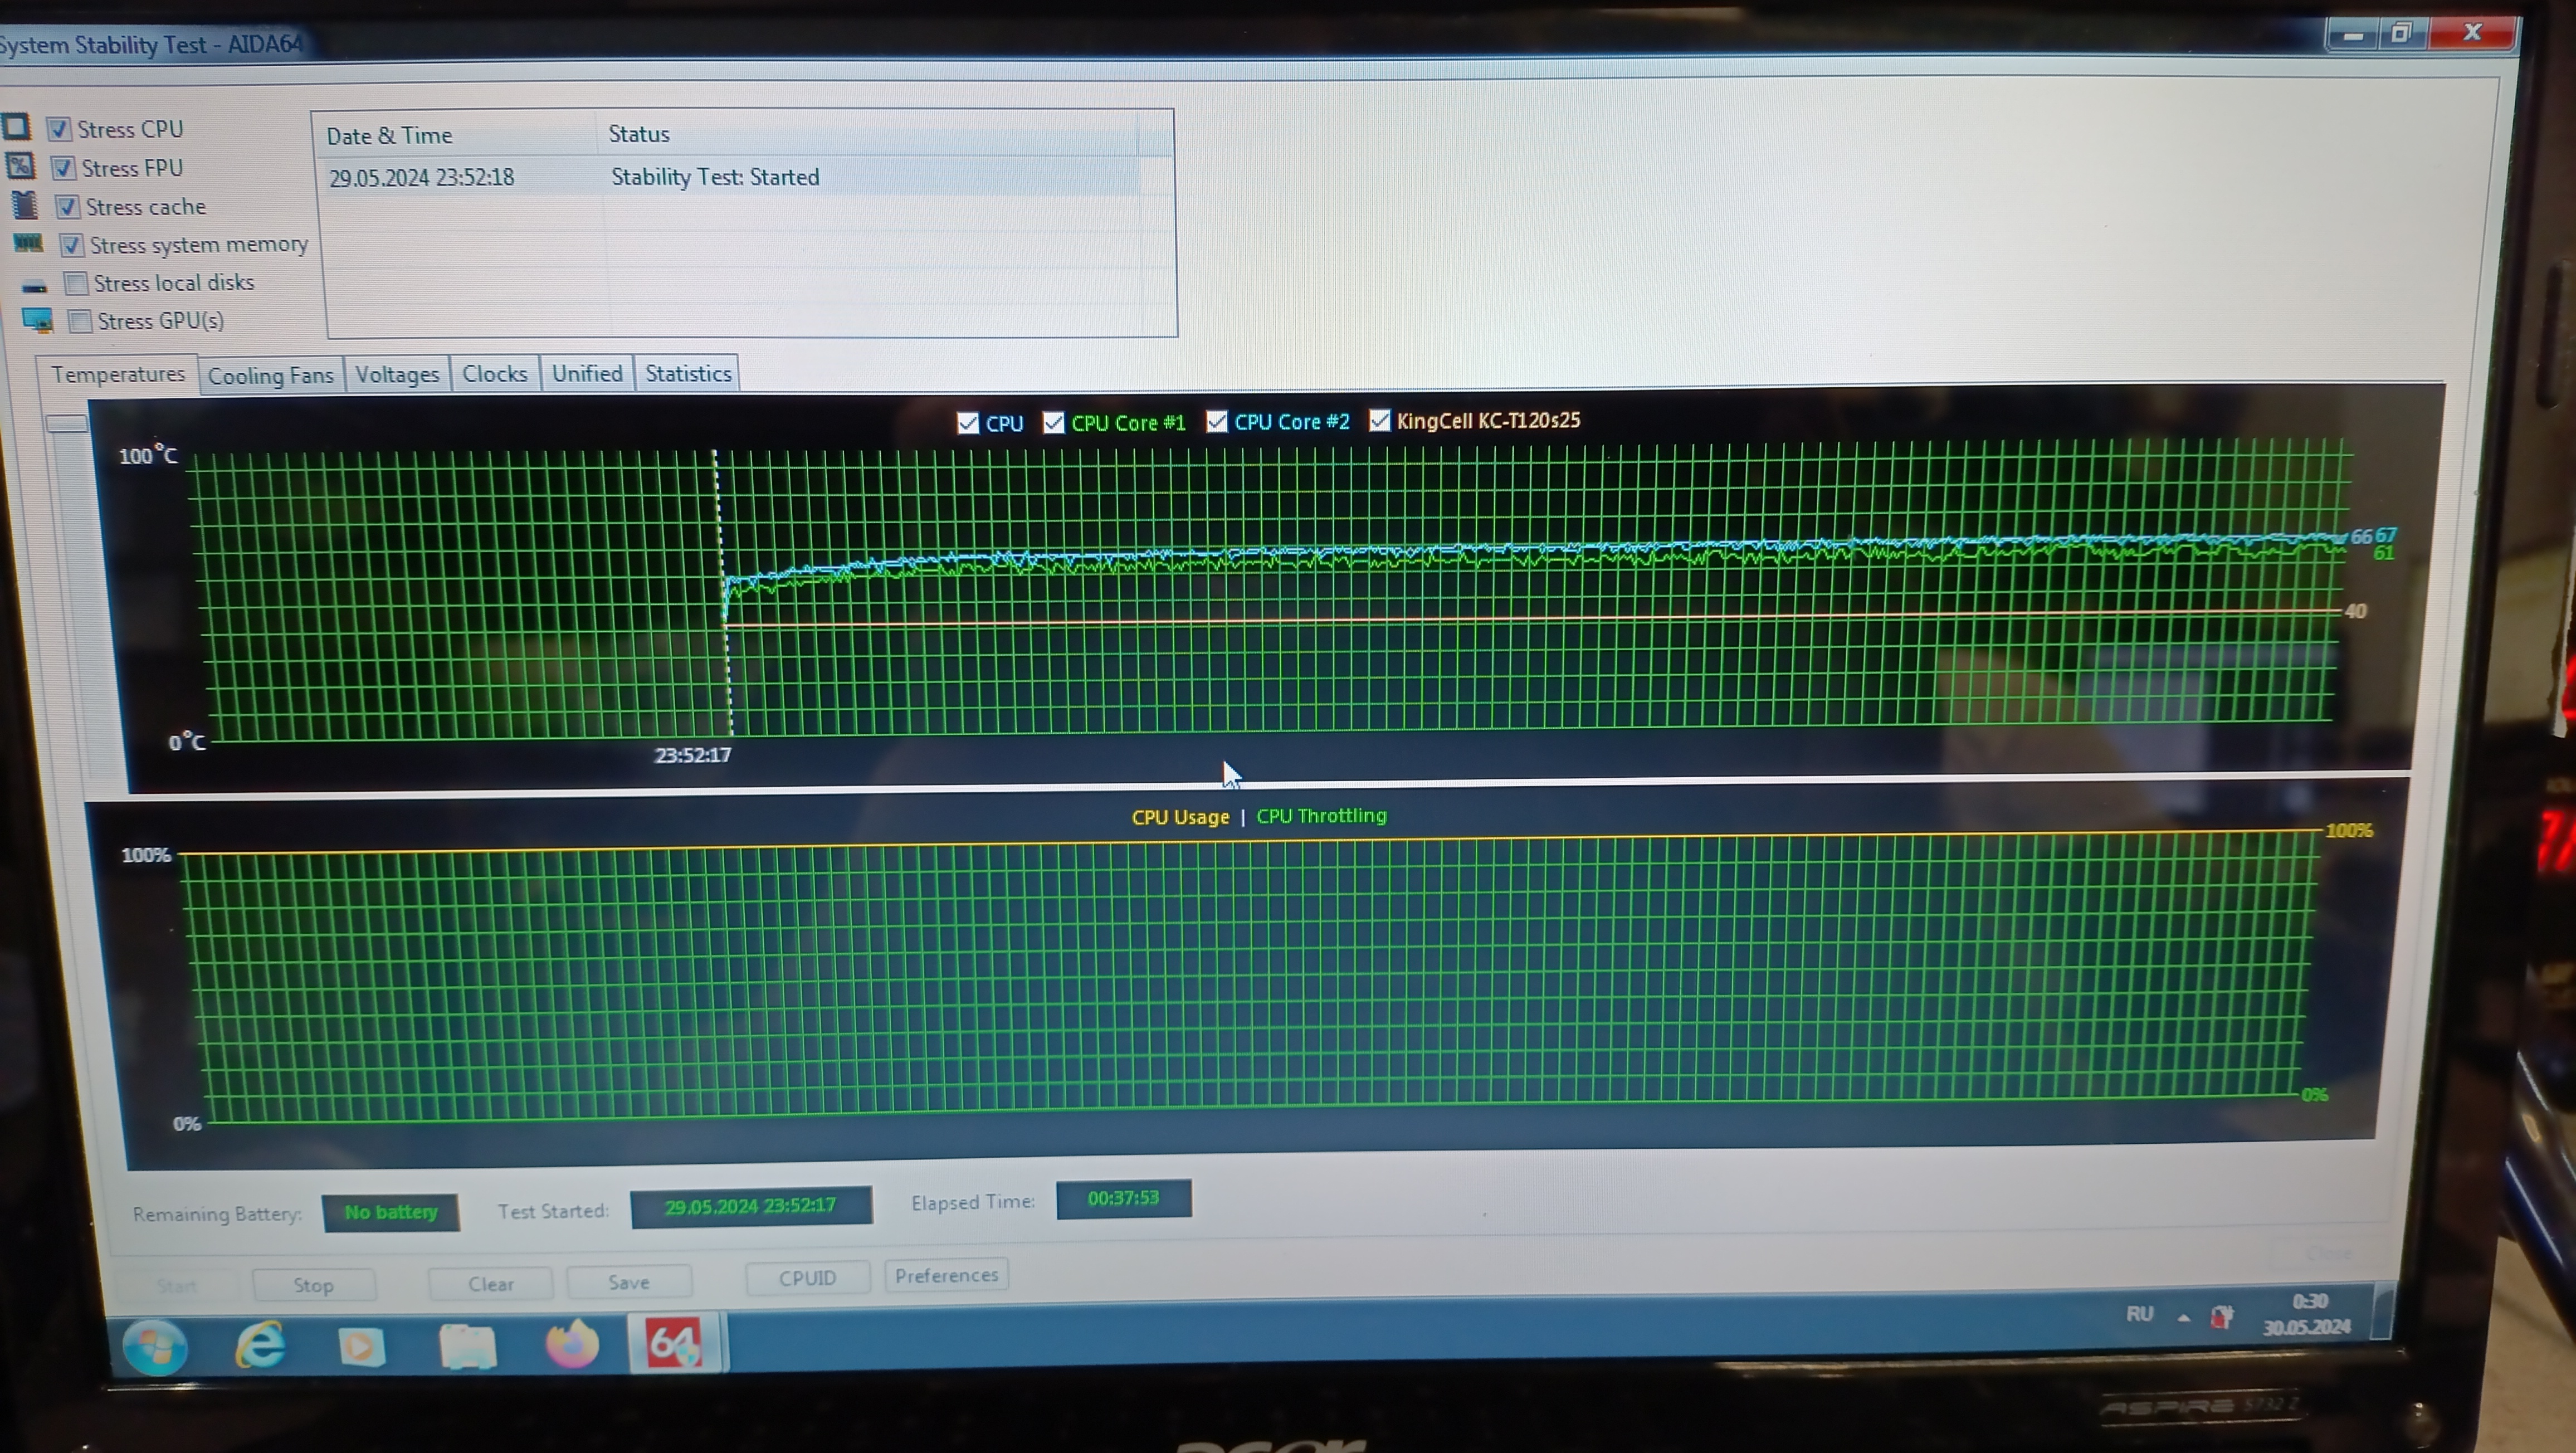Image resolution: width=2576 pixels, height=1453 pixels.
Task: Click the cache chip icon beside Stress cache
Action: tap(24, 205)
